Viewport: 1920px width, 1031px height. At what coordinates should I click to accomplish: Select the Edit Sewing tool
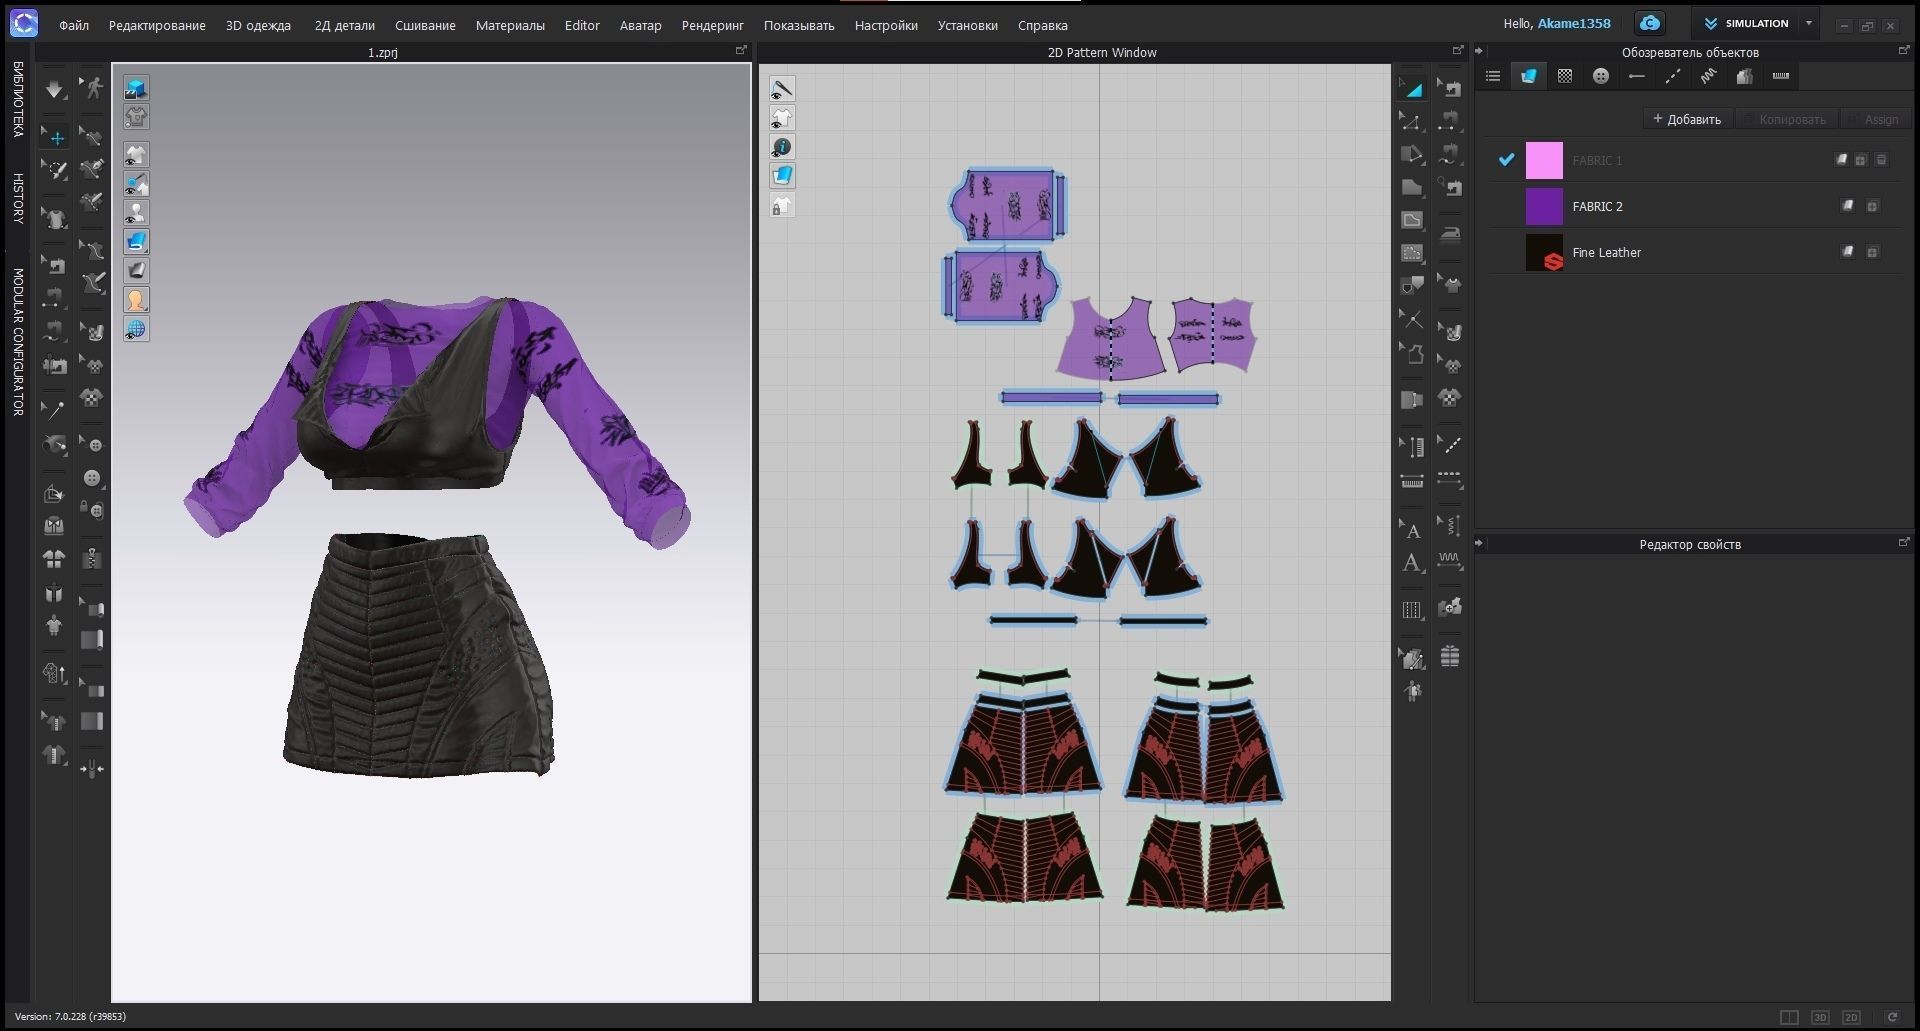pyautogui.click(x=1451, y=87)
